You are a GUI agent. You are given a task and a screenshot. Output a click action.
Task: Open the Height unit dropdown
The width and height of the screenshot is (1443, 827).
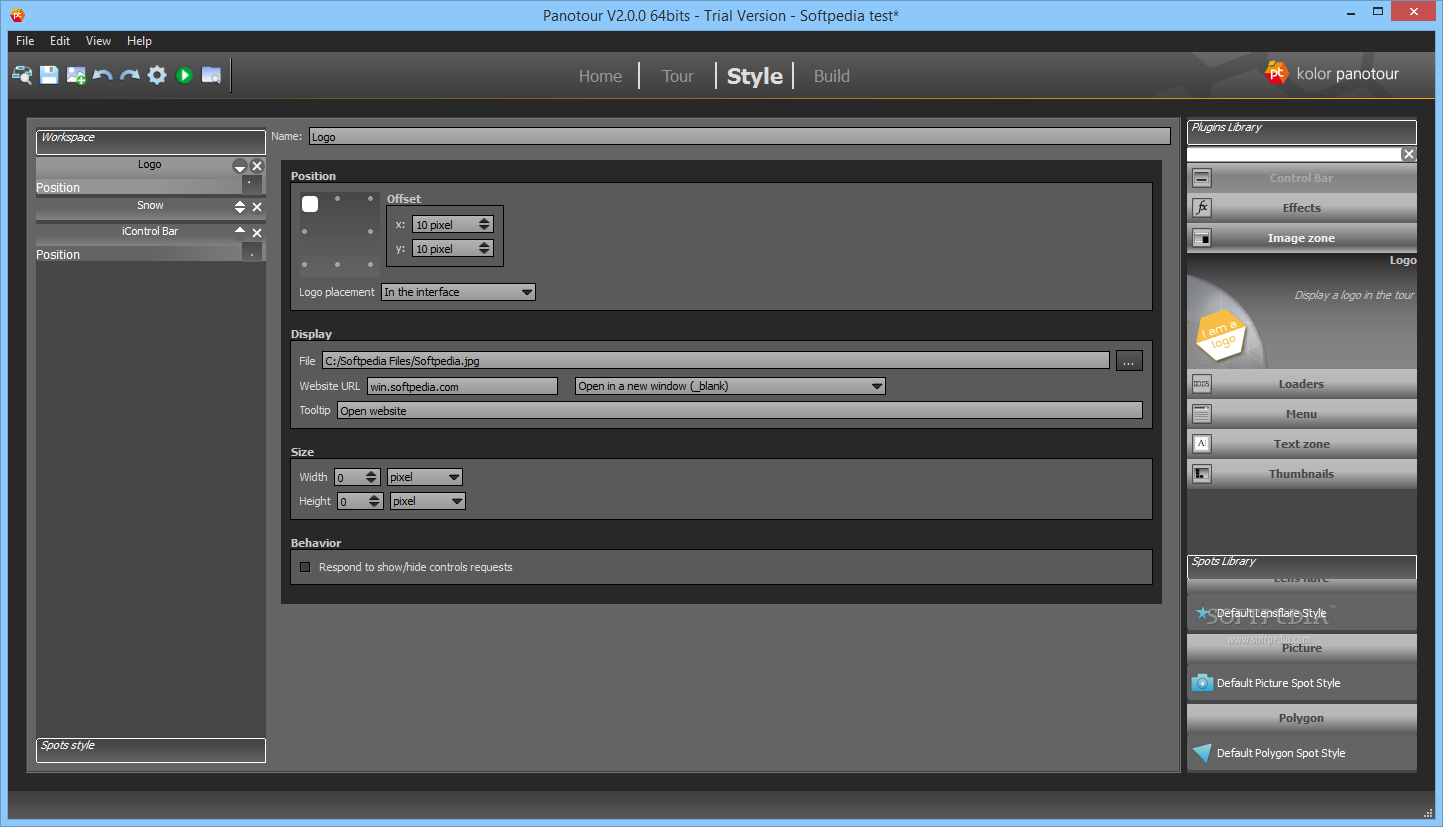click(x=427, y=501)
